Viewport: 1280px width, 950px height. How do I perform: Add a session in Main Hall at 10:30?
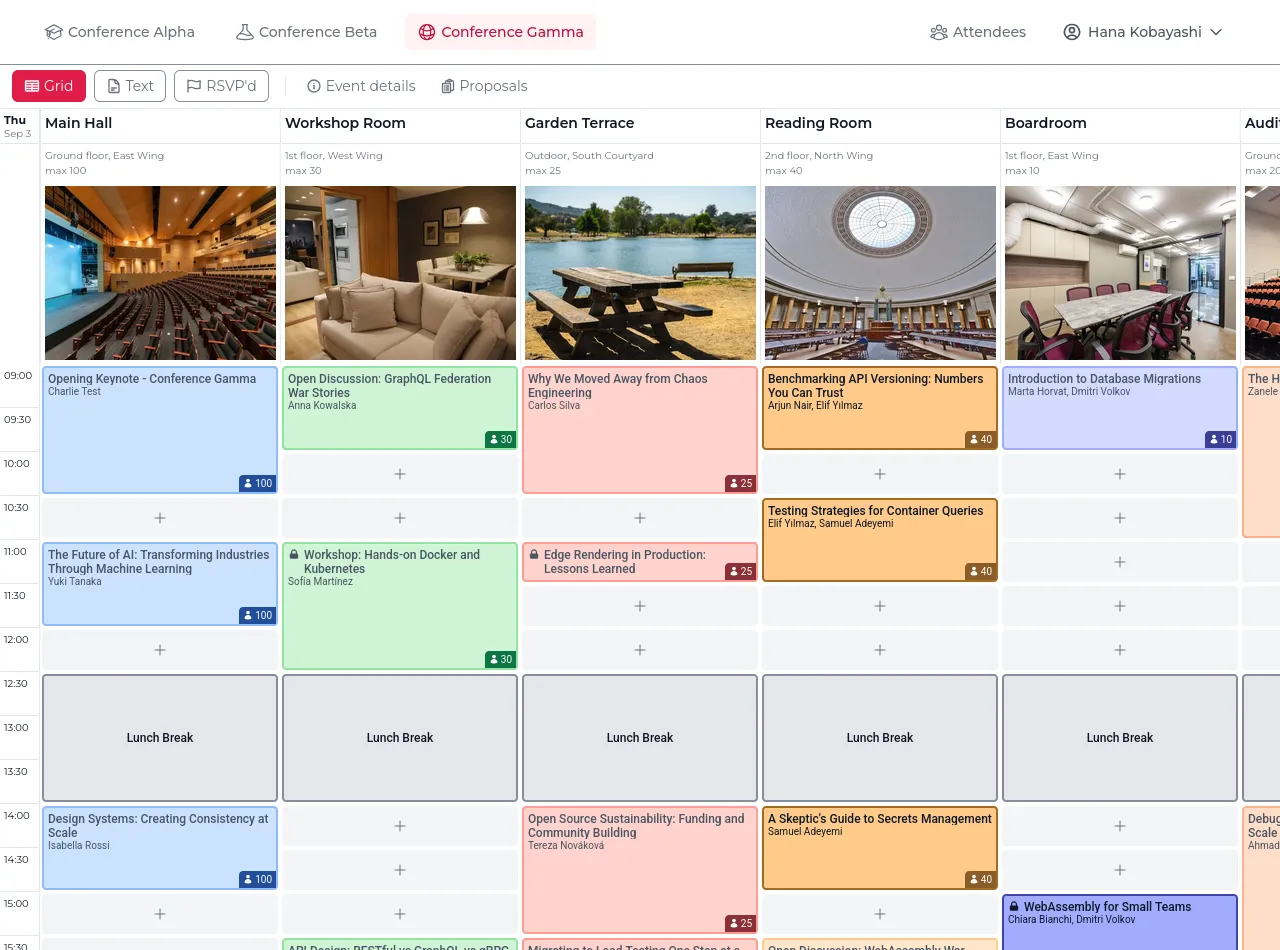(x=160, y=518)
